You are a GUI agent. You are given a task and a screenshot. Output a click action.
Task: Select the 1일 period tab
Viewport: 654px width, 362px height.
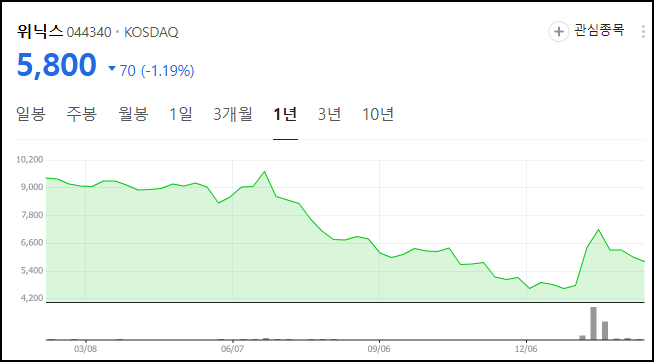point(181,114)
